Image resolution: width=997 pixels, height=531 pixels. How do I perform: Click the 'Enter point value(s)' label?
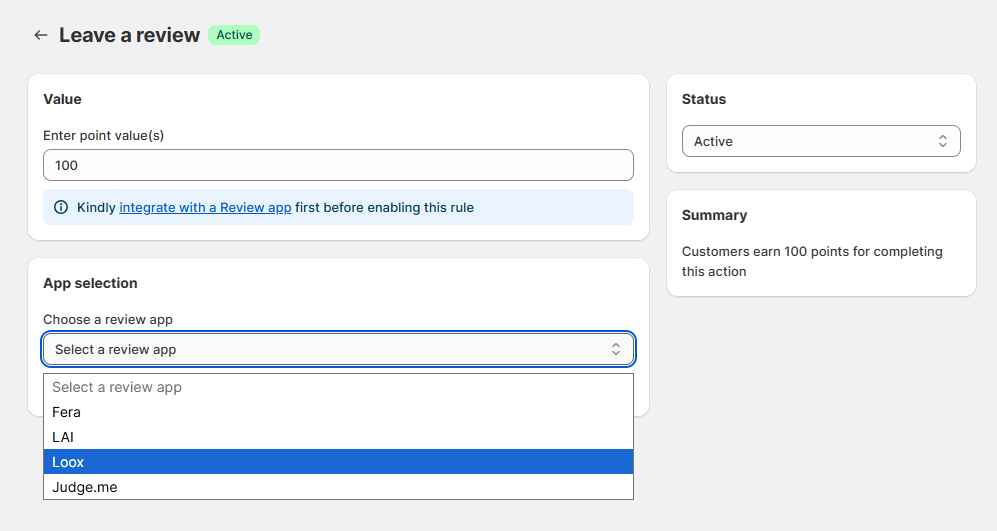click(x=103, y=135)
